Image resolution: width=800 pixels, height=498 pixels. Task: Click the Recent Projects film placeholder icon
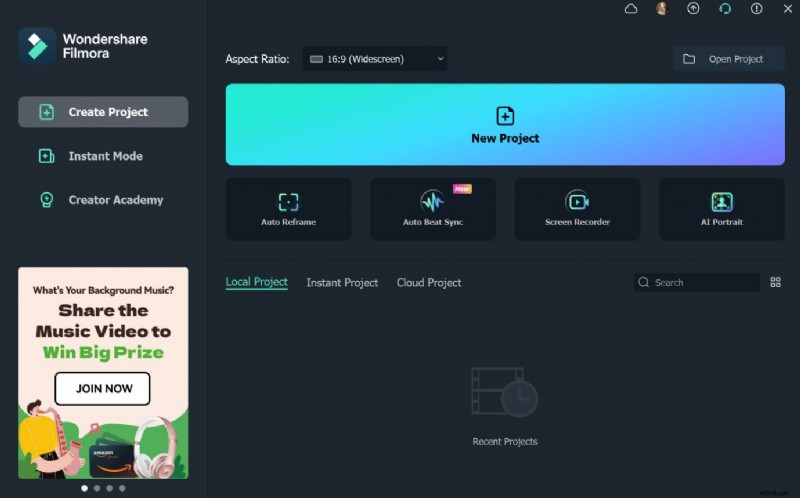point(505,392)
